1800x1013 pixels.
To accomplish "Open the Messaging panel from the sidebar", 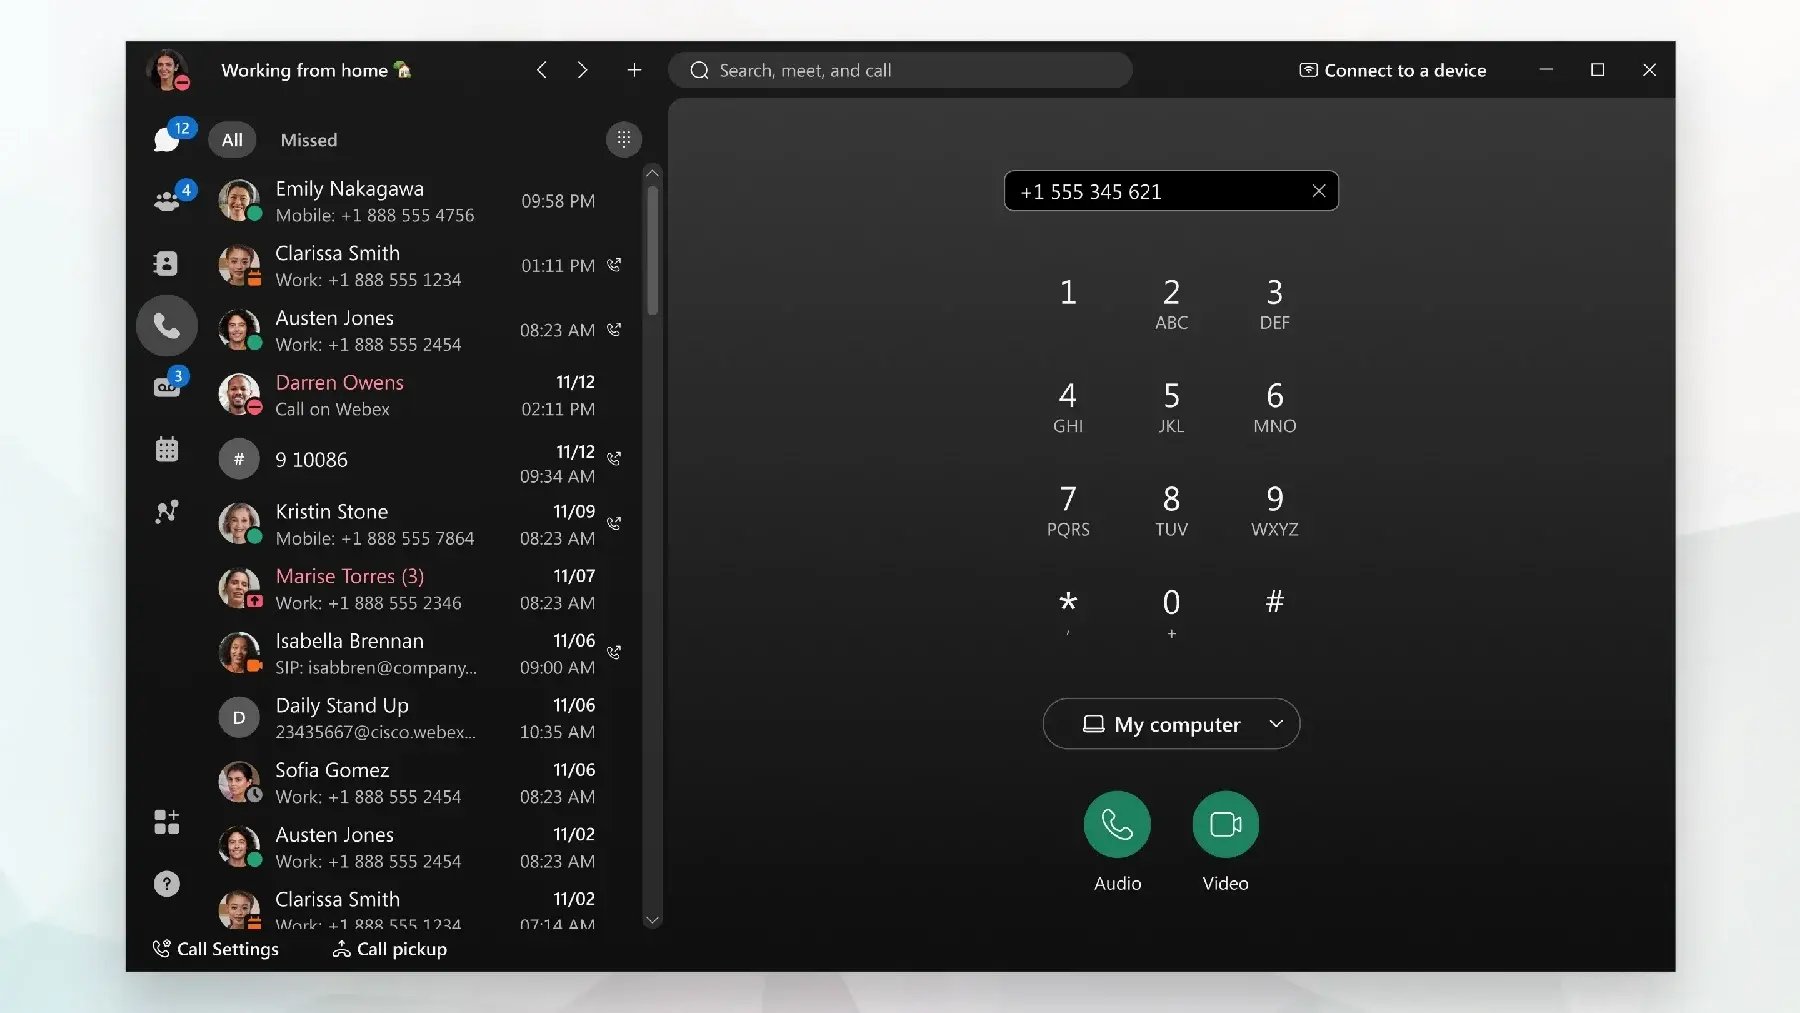I will pos(167,138).
